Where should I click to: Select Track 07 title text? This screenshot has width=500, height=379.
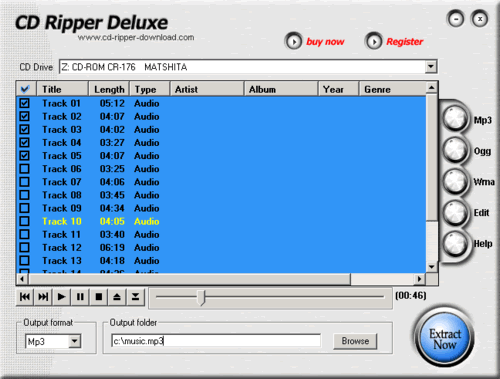(62, 182)
